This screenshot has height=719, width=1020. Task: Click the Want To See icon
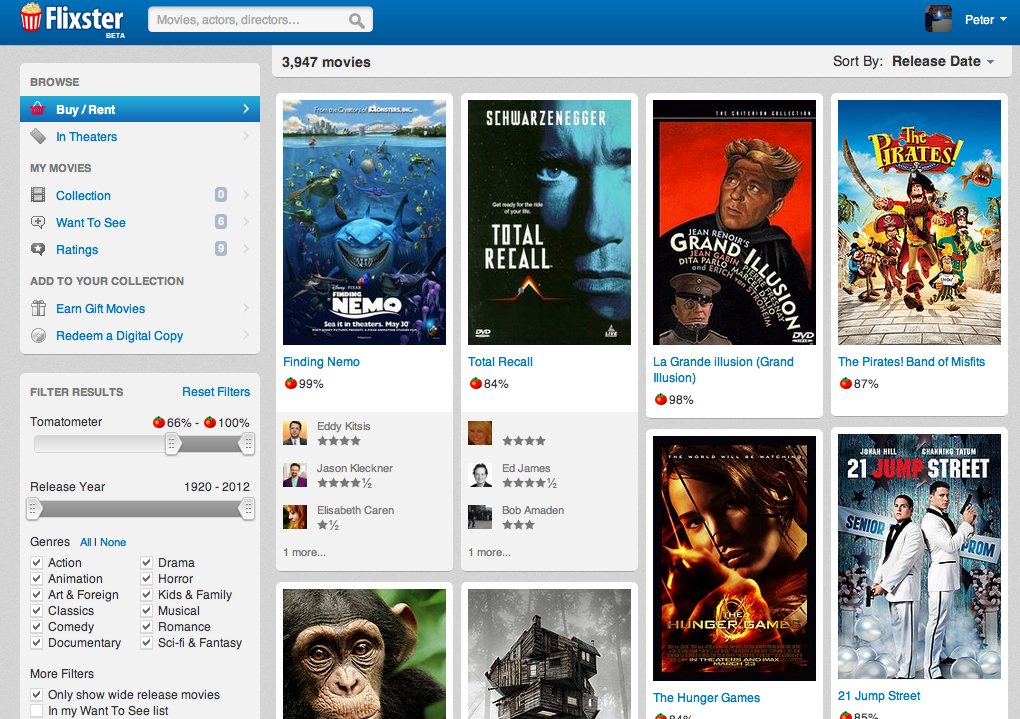(38, 222)
